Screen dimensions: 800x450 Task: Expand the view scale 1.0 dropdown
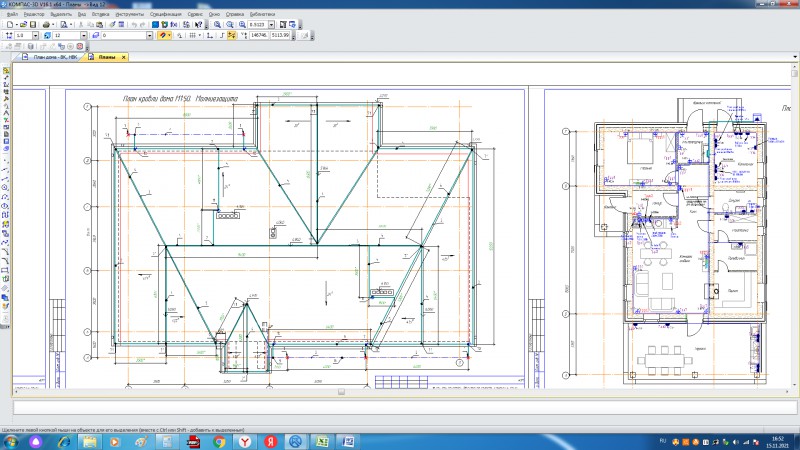coord(36,35)
